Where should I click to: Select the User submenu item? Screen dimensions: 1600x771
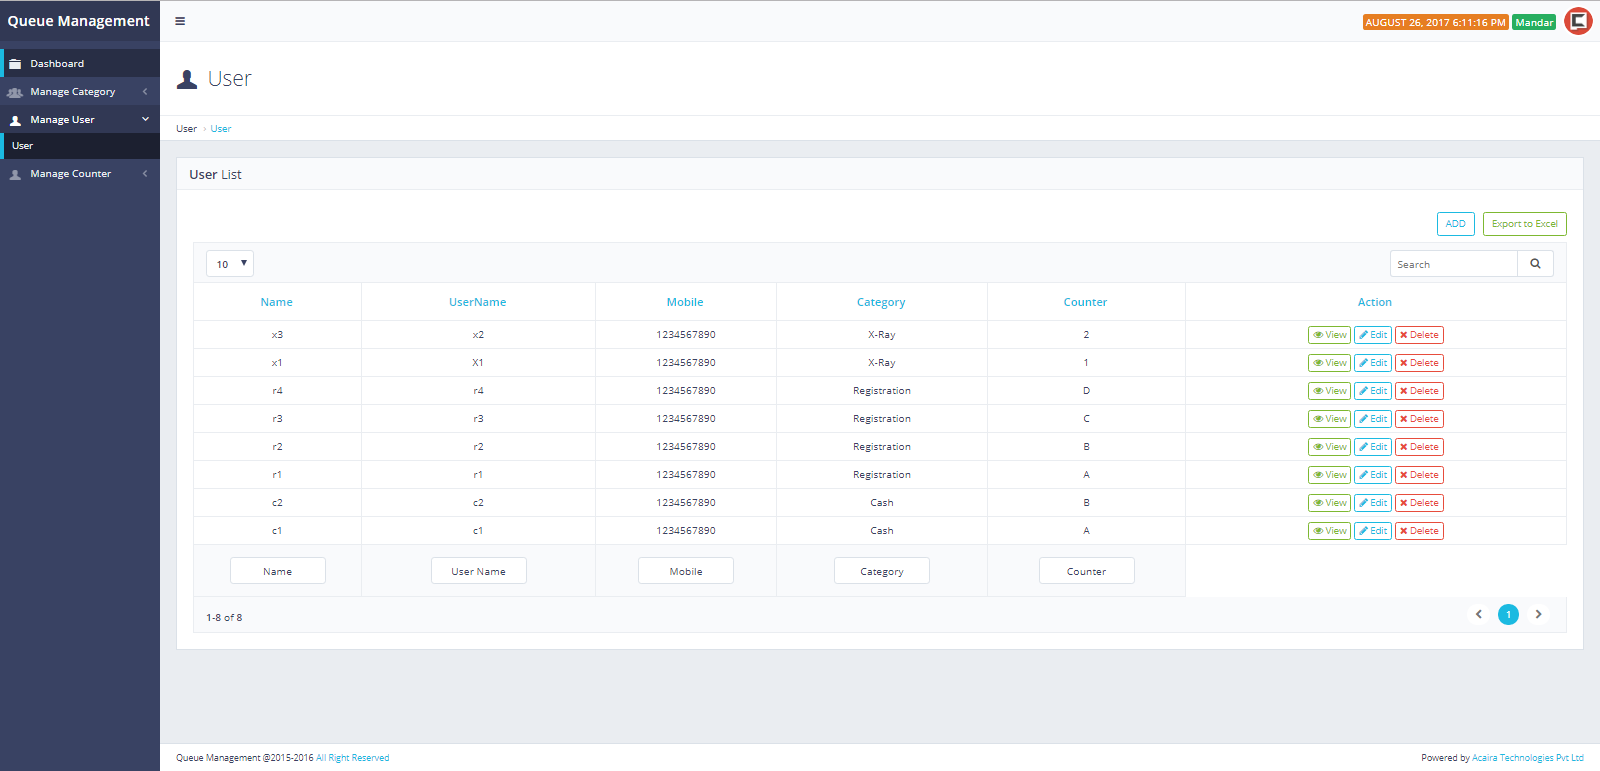point(23,146)
